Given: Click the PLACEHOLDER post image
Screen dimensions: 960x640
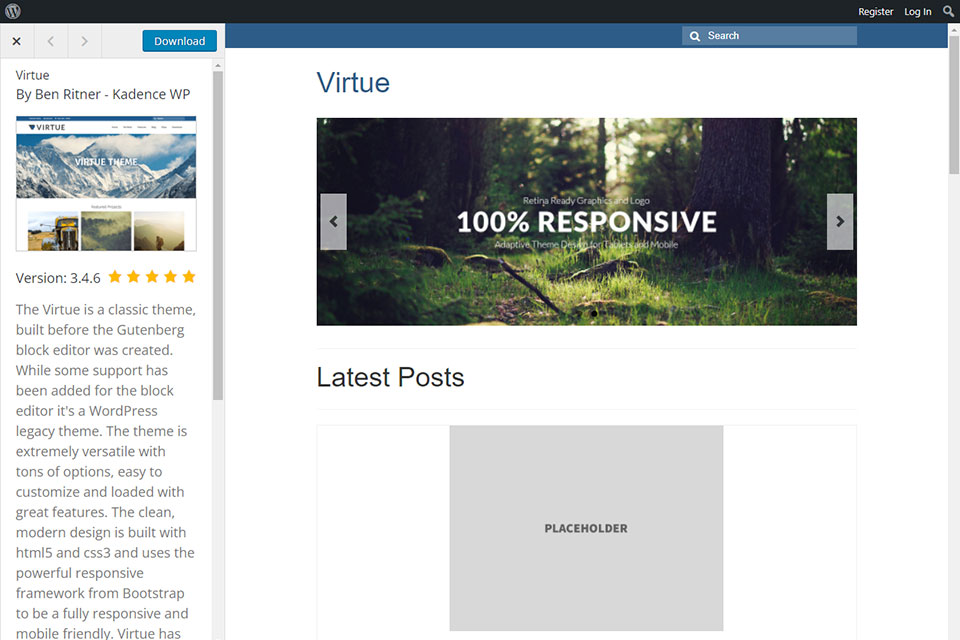Looking at the screenshot, I should [586, 528].
